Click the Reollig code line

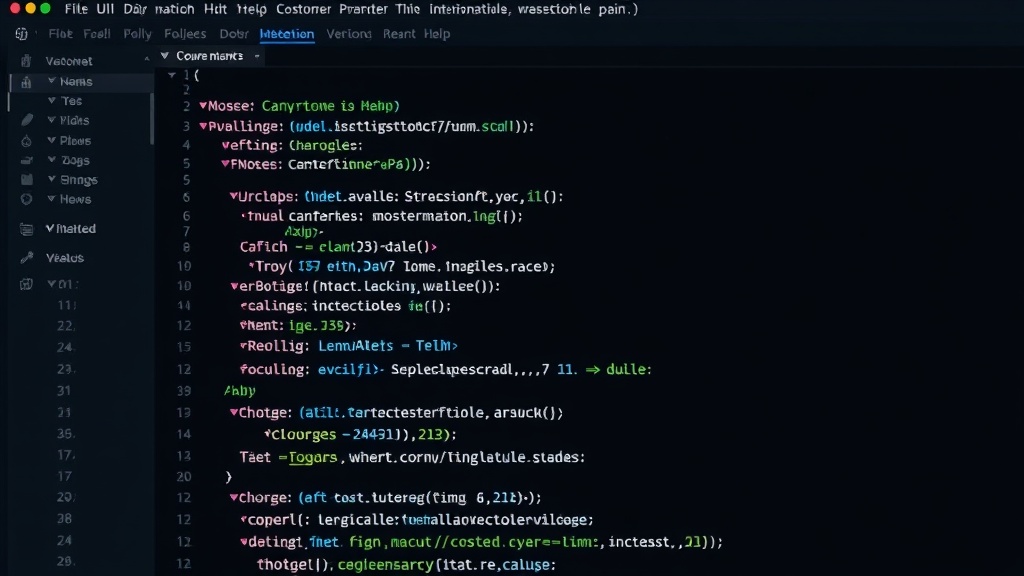(x=349, y=346)
